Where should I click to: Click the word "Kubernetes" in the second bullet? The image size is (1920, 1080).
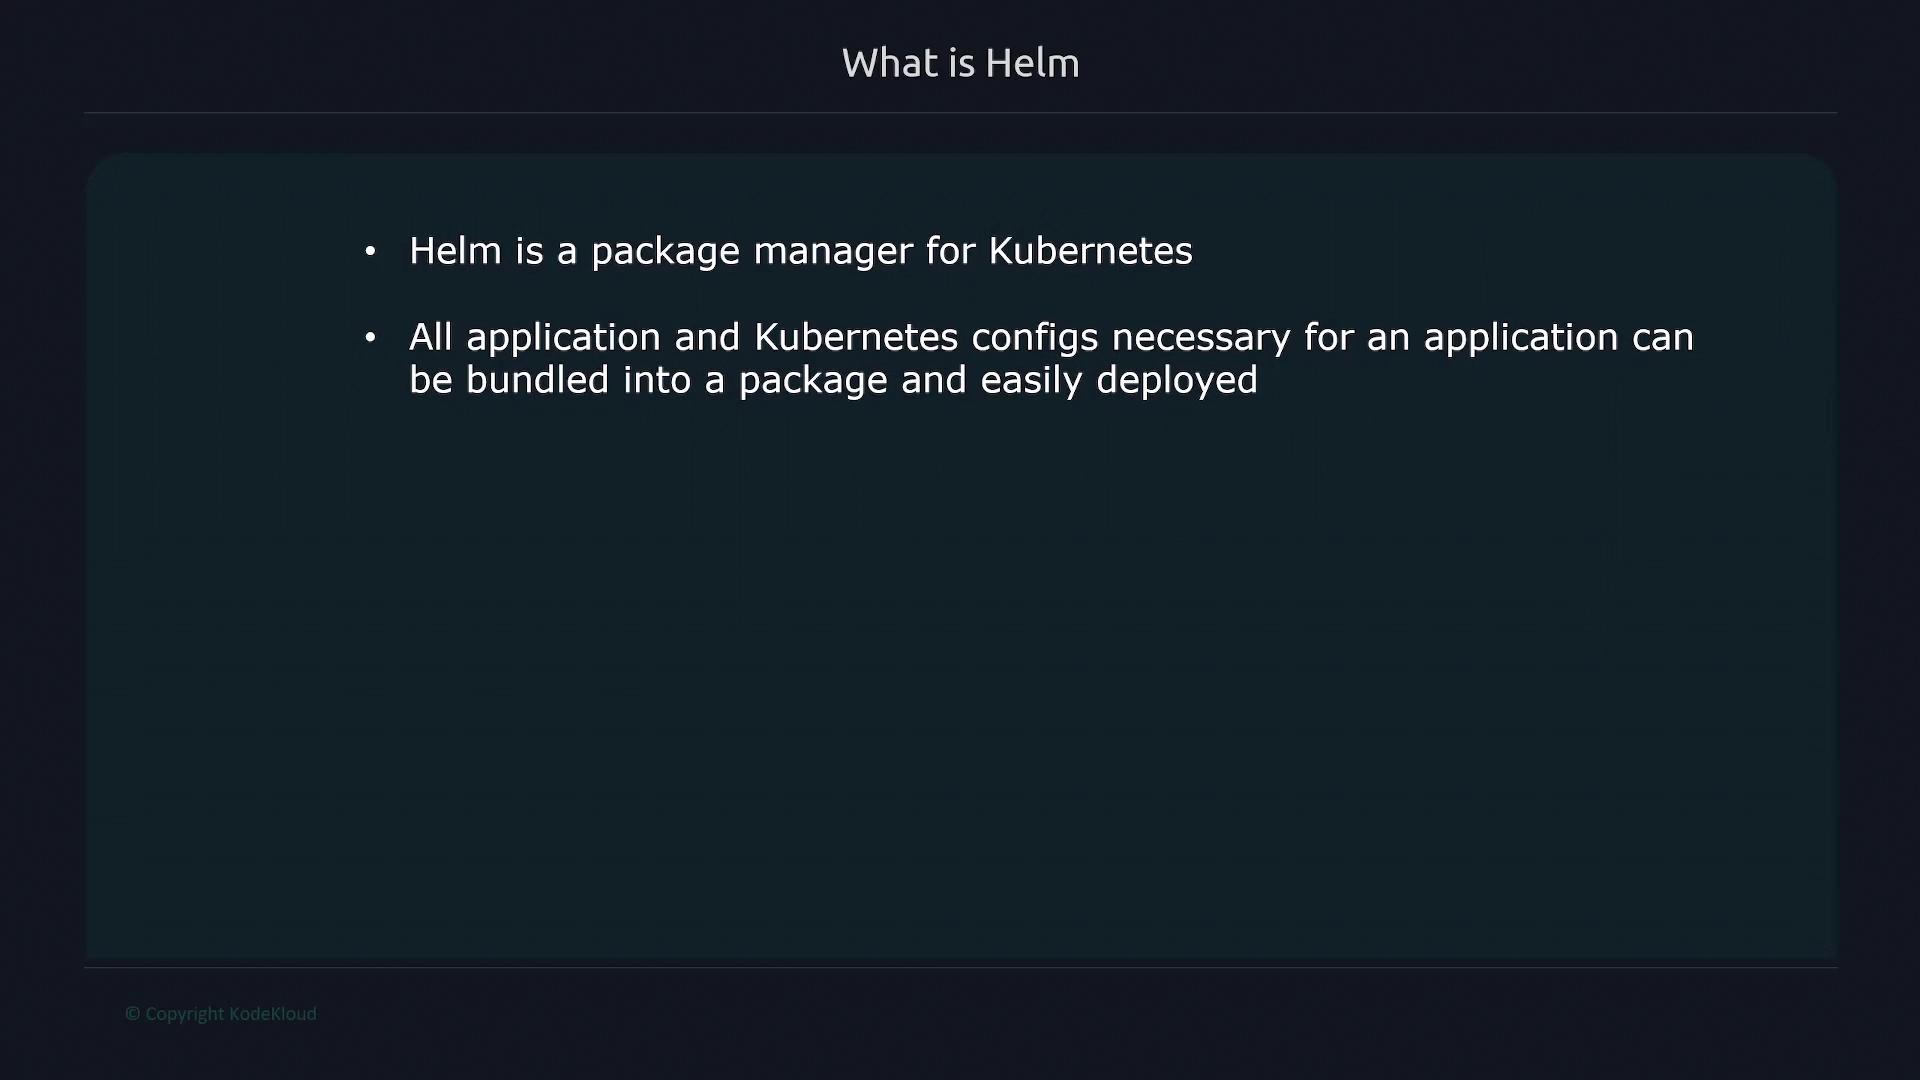856,337
